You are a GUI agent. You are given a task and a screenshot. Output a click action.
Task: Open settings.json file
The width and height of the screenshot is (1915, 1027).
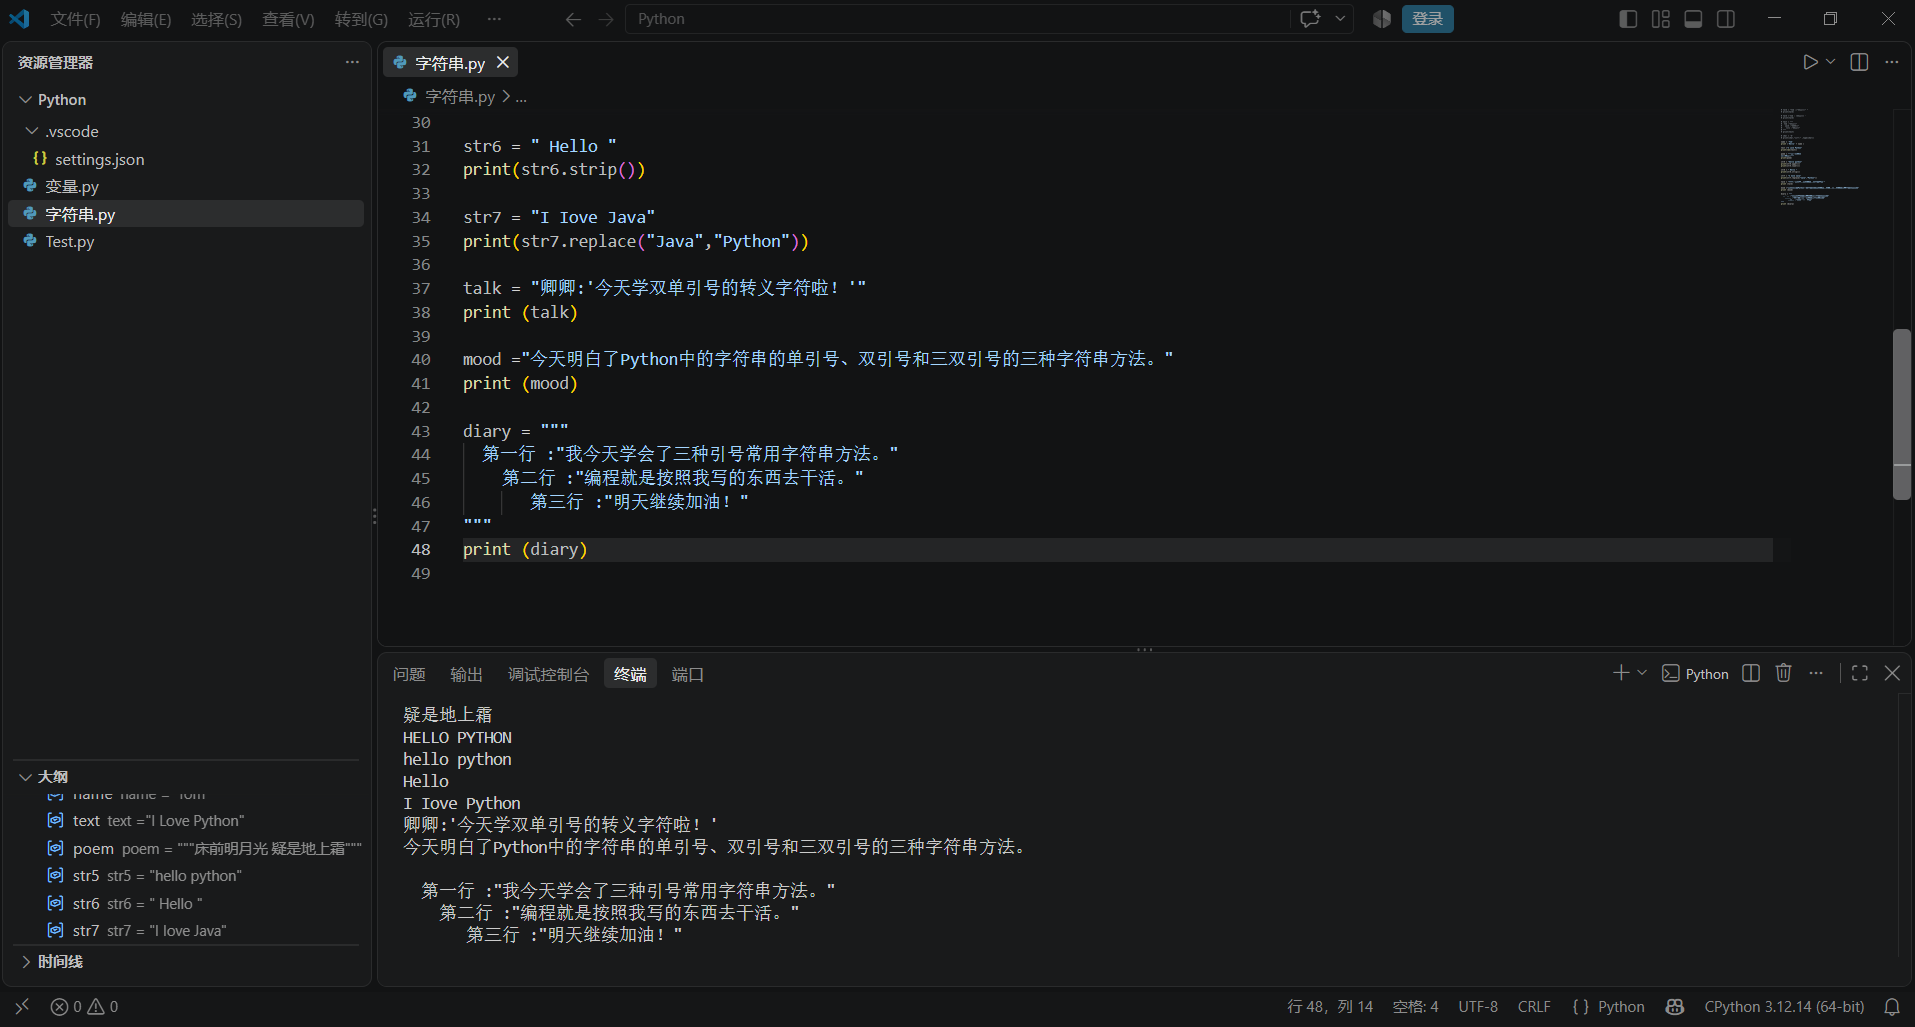[186, 159]
